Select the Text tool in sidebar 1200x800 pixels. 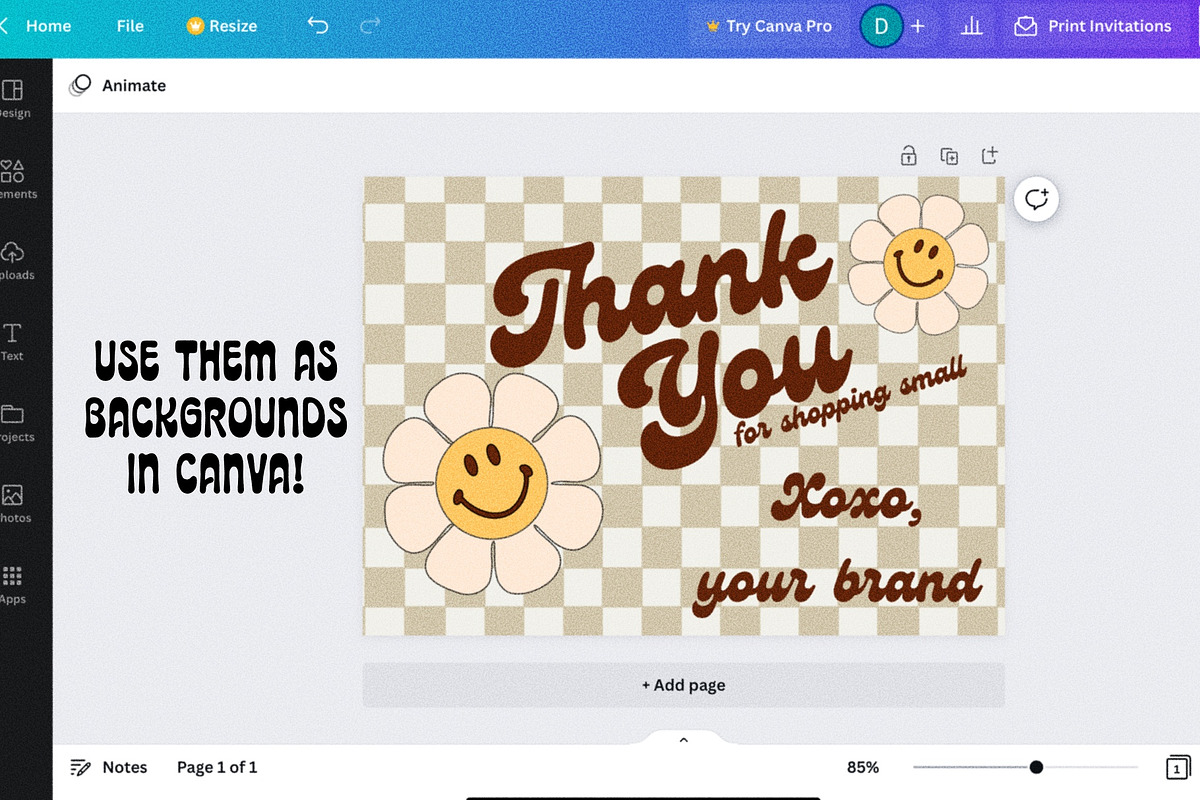pyautogui.click(x=13, y=342)
